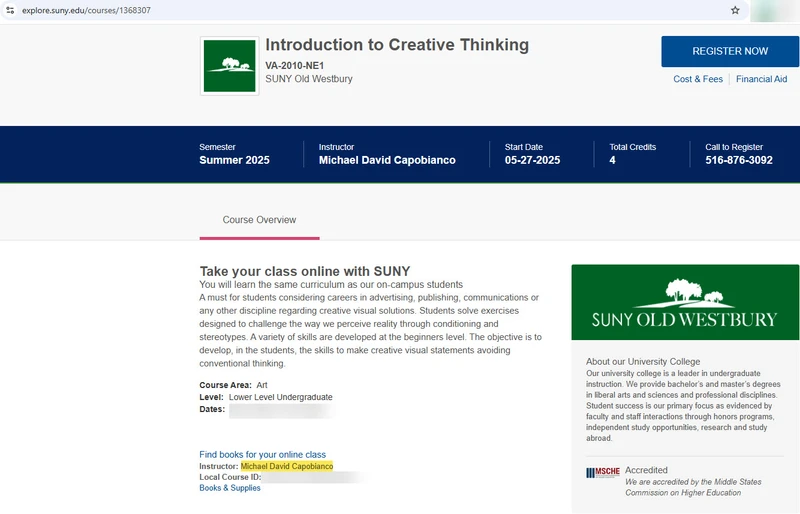800x514 pixels.
Task: Open the Financial Aid link
Action: coord(761,79)
